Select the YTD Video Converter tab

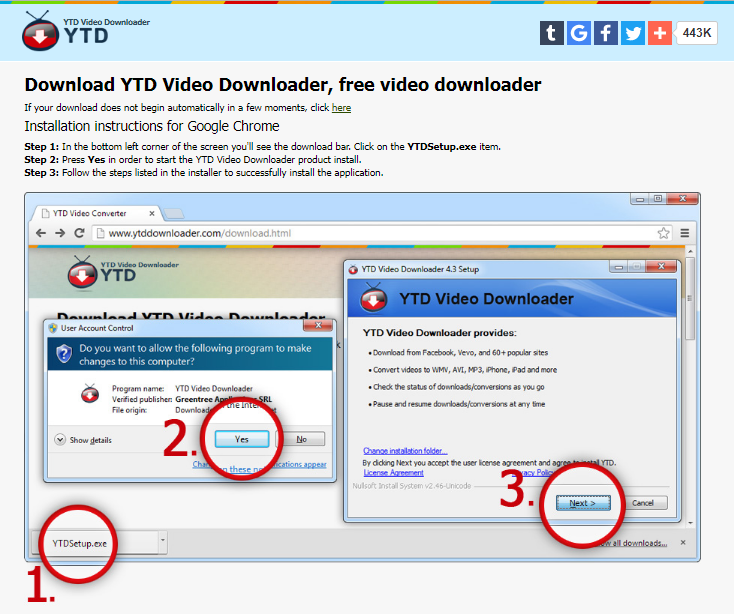click(x=96, y=213)
